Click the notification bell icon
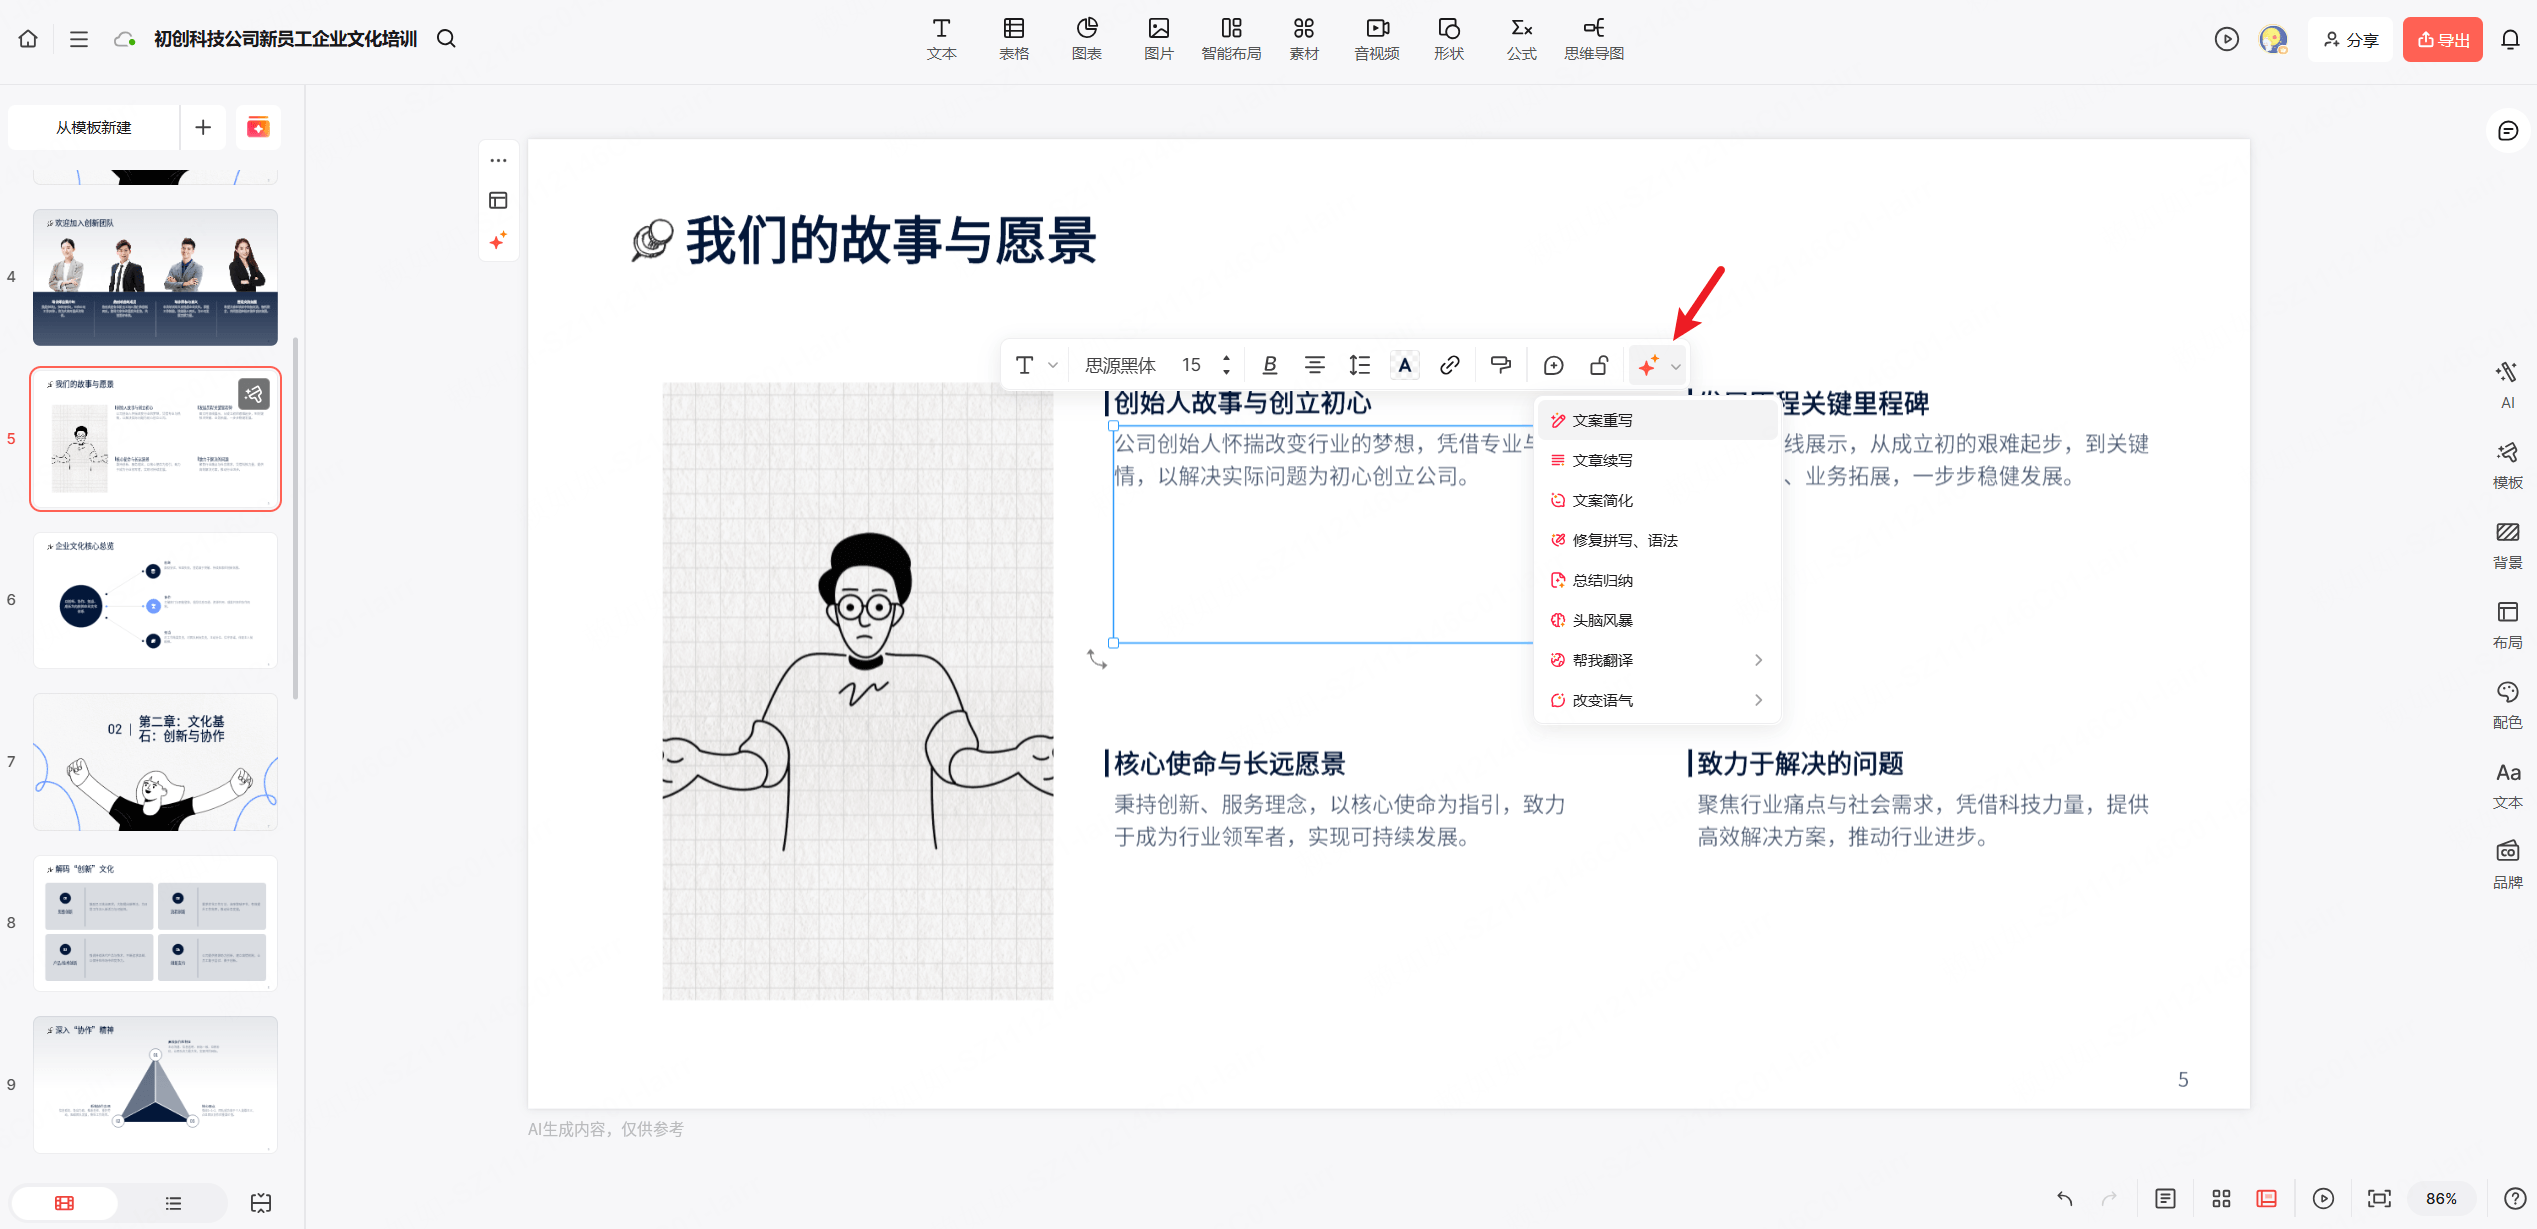 click(2510, 39)
